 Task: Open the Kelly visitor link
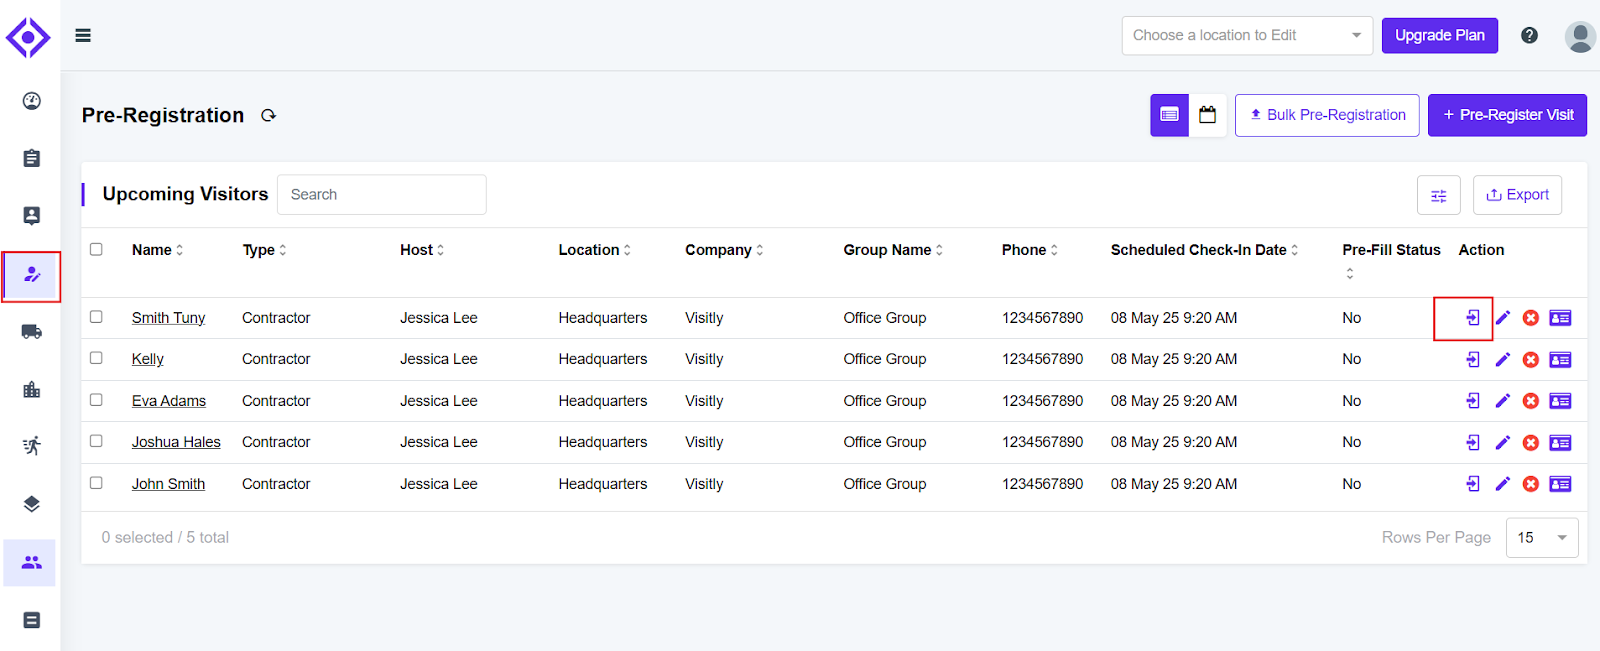147,359
